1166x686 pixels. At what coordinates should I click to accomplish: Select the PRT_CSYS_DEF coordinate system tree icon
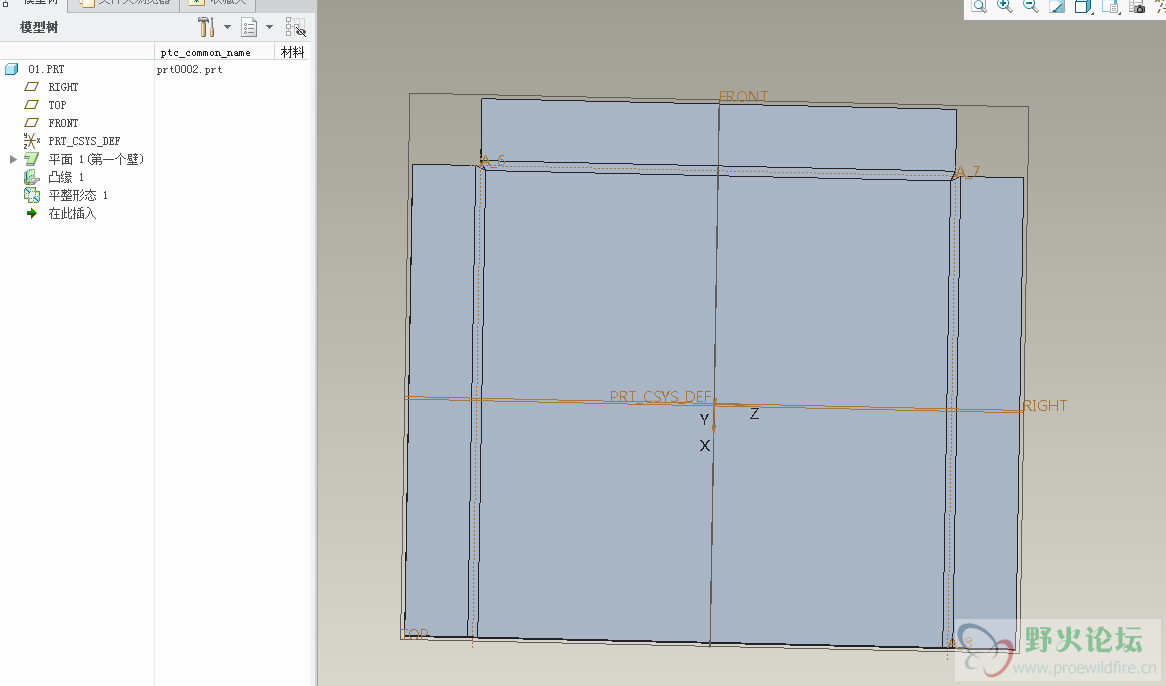(x=32, y=140)
